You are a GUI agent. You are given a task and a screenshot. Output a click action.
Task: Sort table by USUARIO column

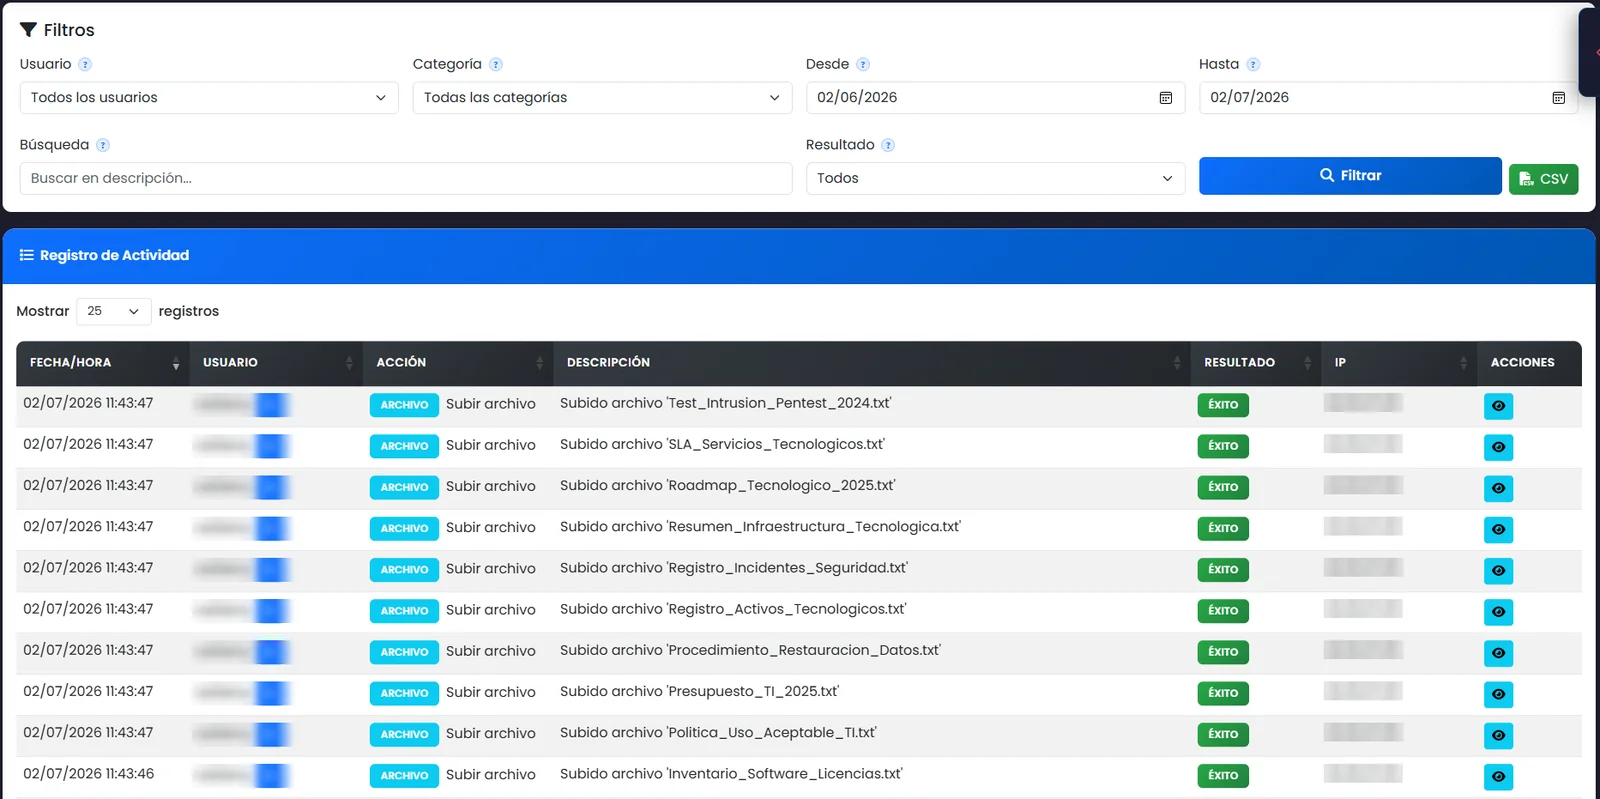tap(276, 363)
